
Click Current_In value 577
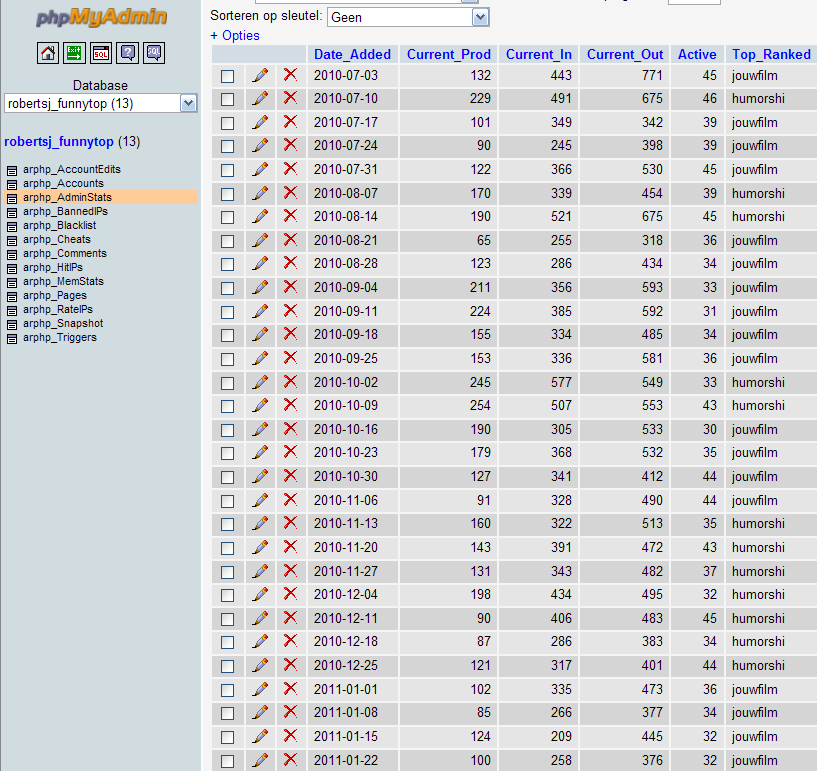point(561,382)
